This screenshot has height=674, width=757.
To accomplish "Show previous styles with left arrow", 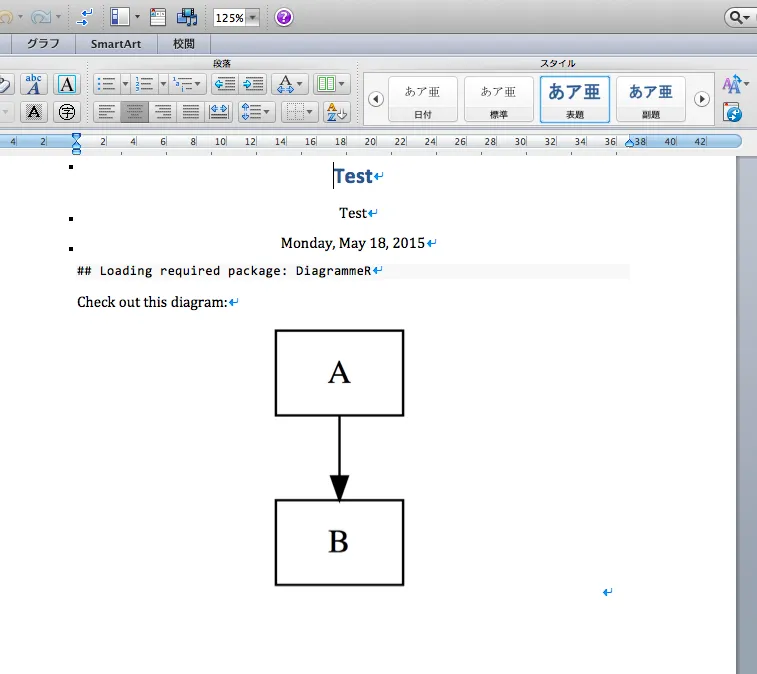I will coord(376,99).
